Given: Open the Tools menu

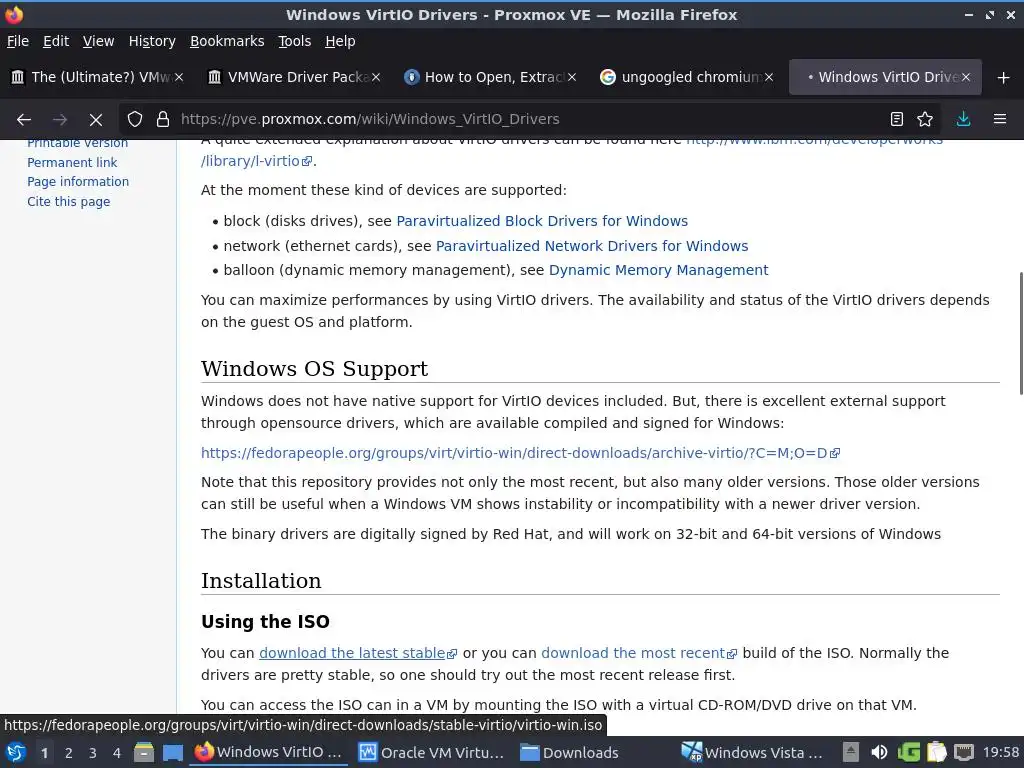Looking at the screenshot, I should (295, 41).
